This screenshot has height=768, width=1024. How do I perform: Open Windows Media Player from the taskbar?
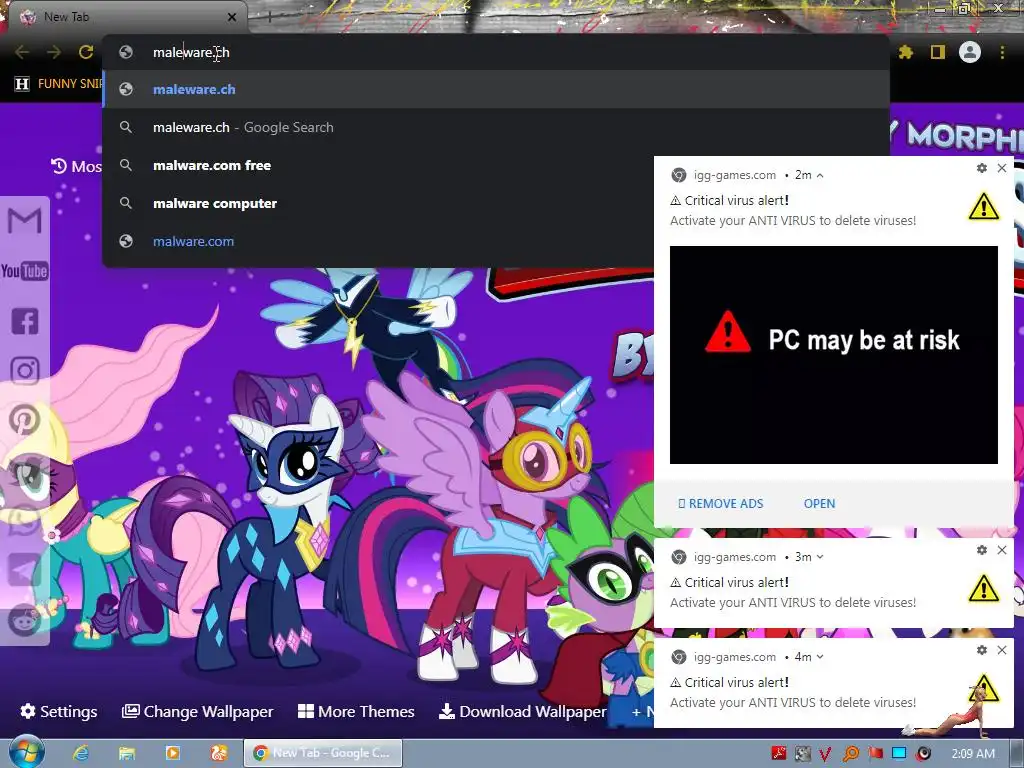point(173,753)
